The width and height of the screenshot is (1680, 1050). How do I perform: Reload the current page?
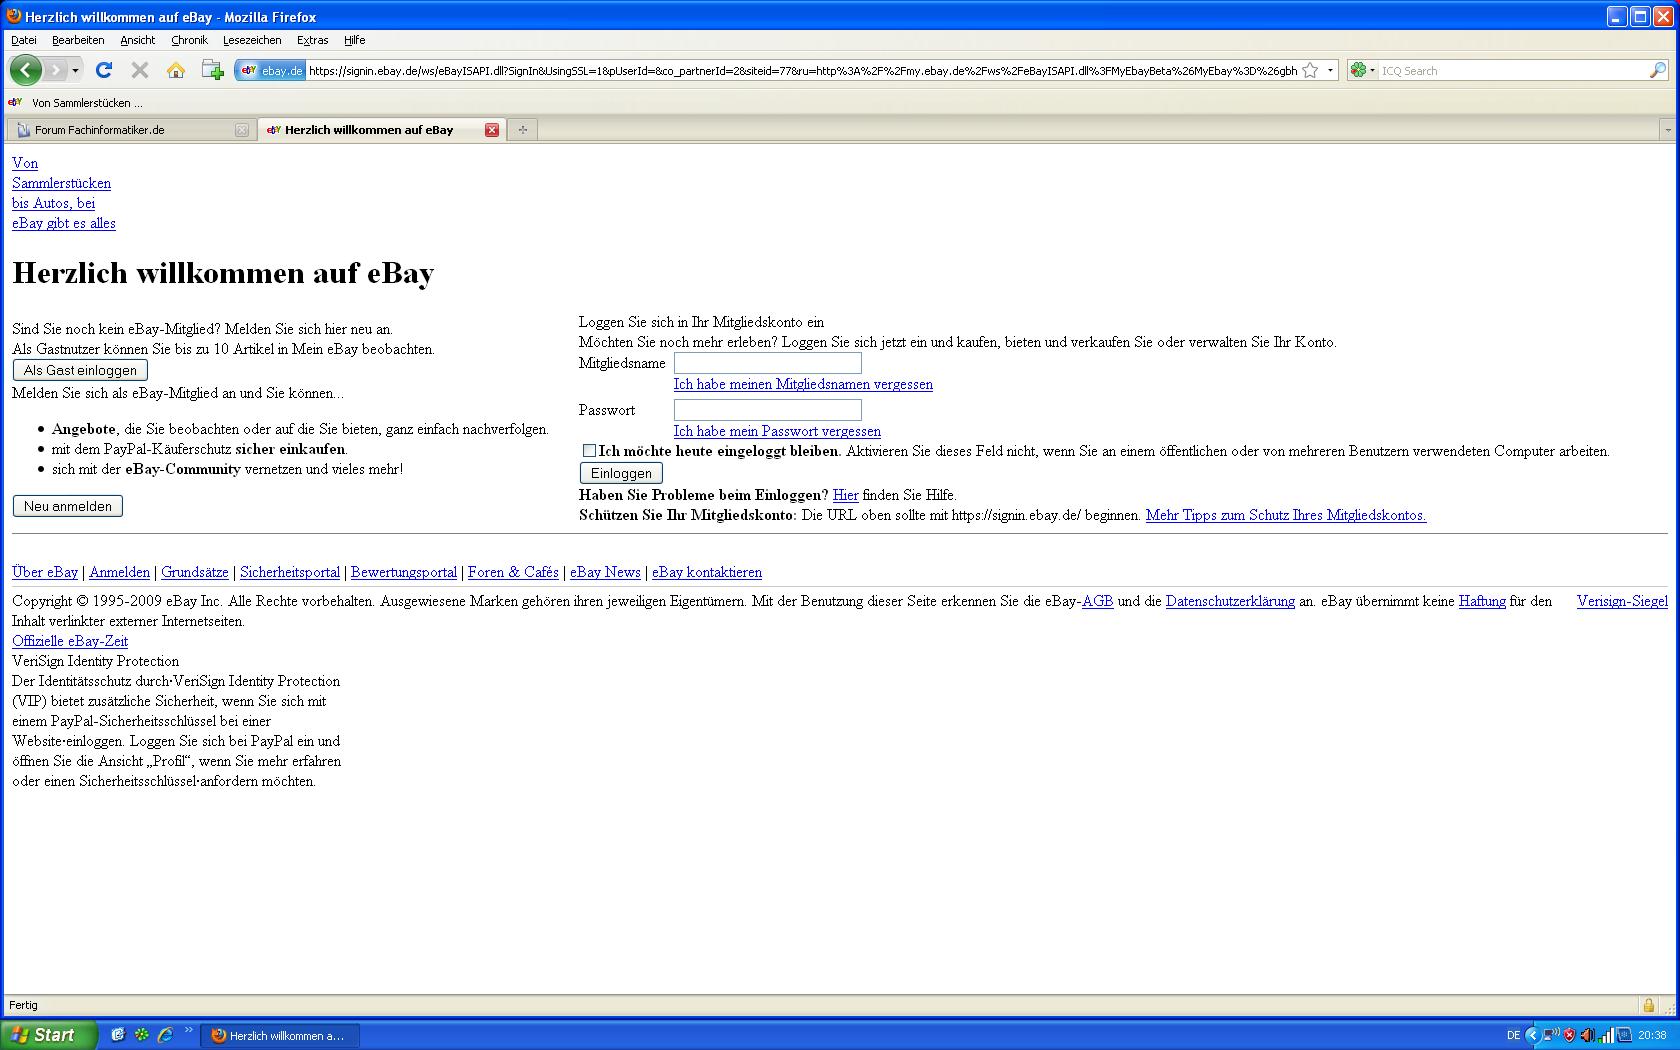103,70
